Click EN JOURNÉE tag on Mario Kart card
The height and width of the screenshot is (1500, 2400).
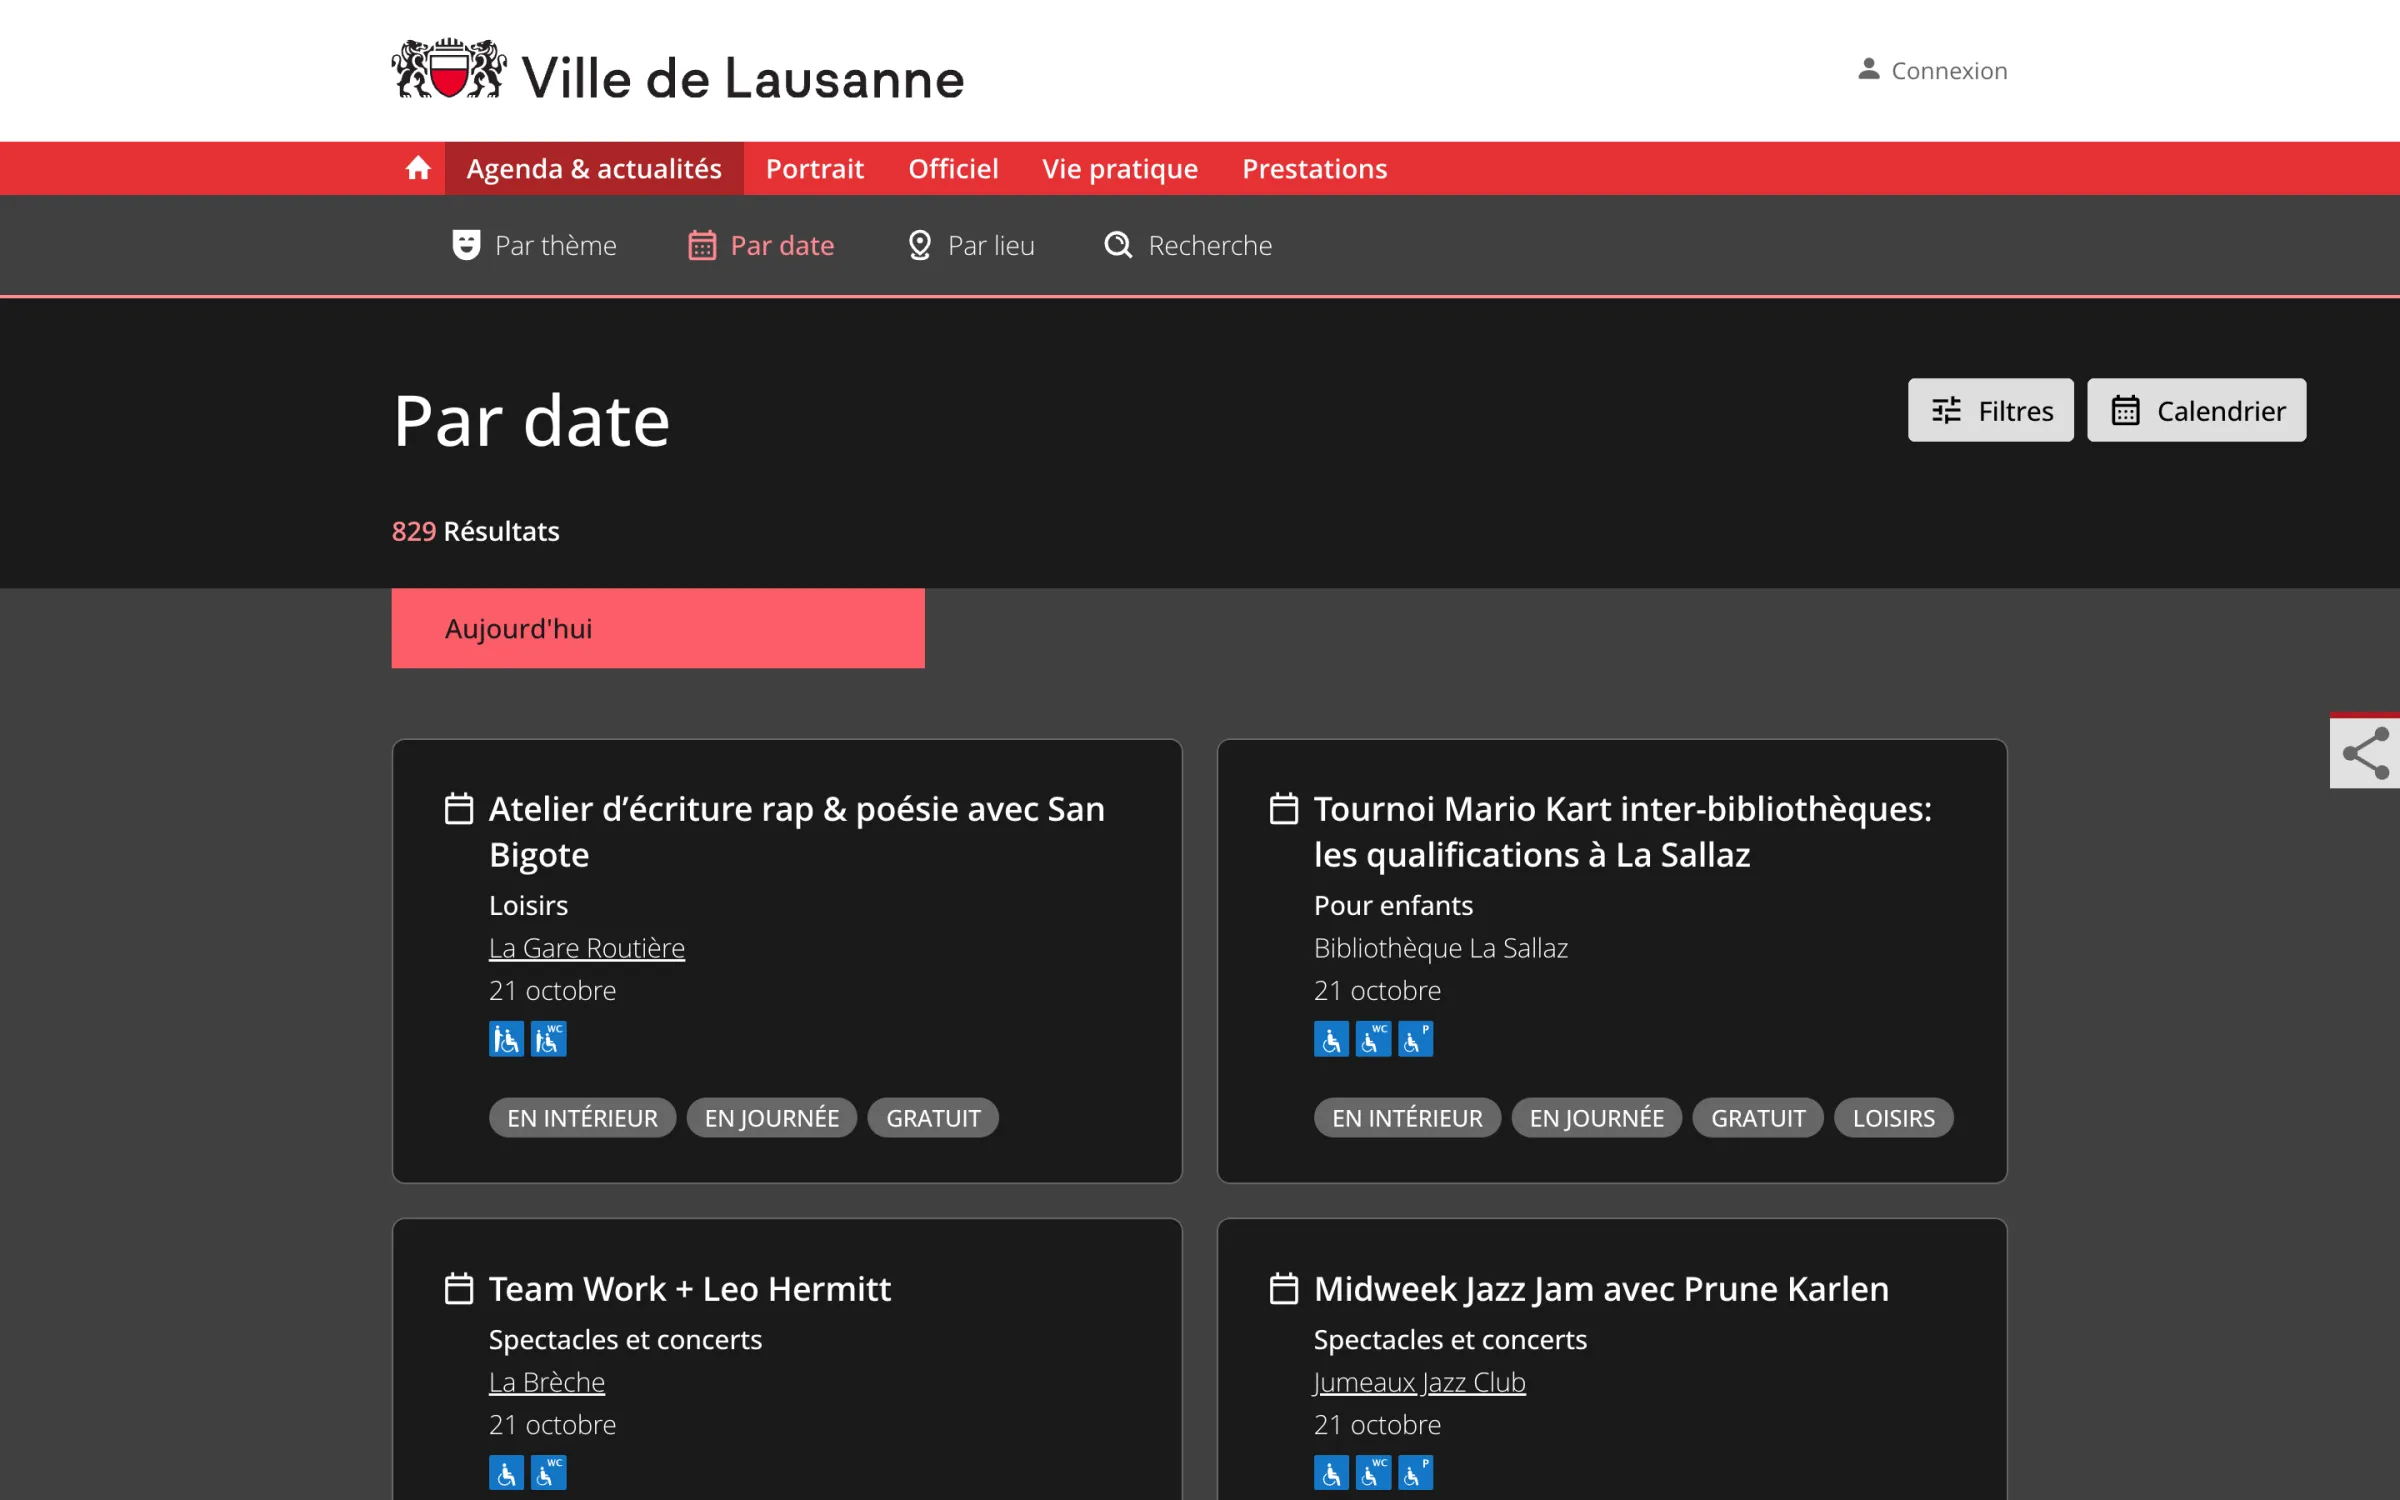[1596, 1117]
